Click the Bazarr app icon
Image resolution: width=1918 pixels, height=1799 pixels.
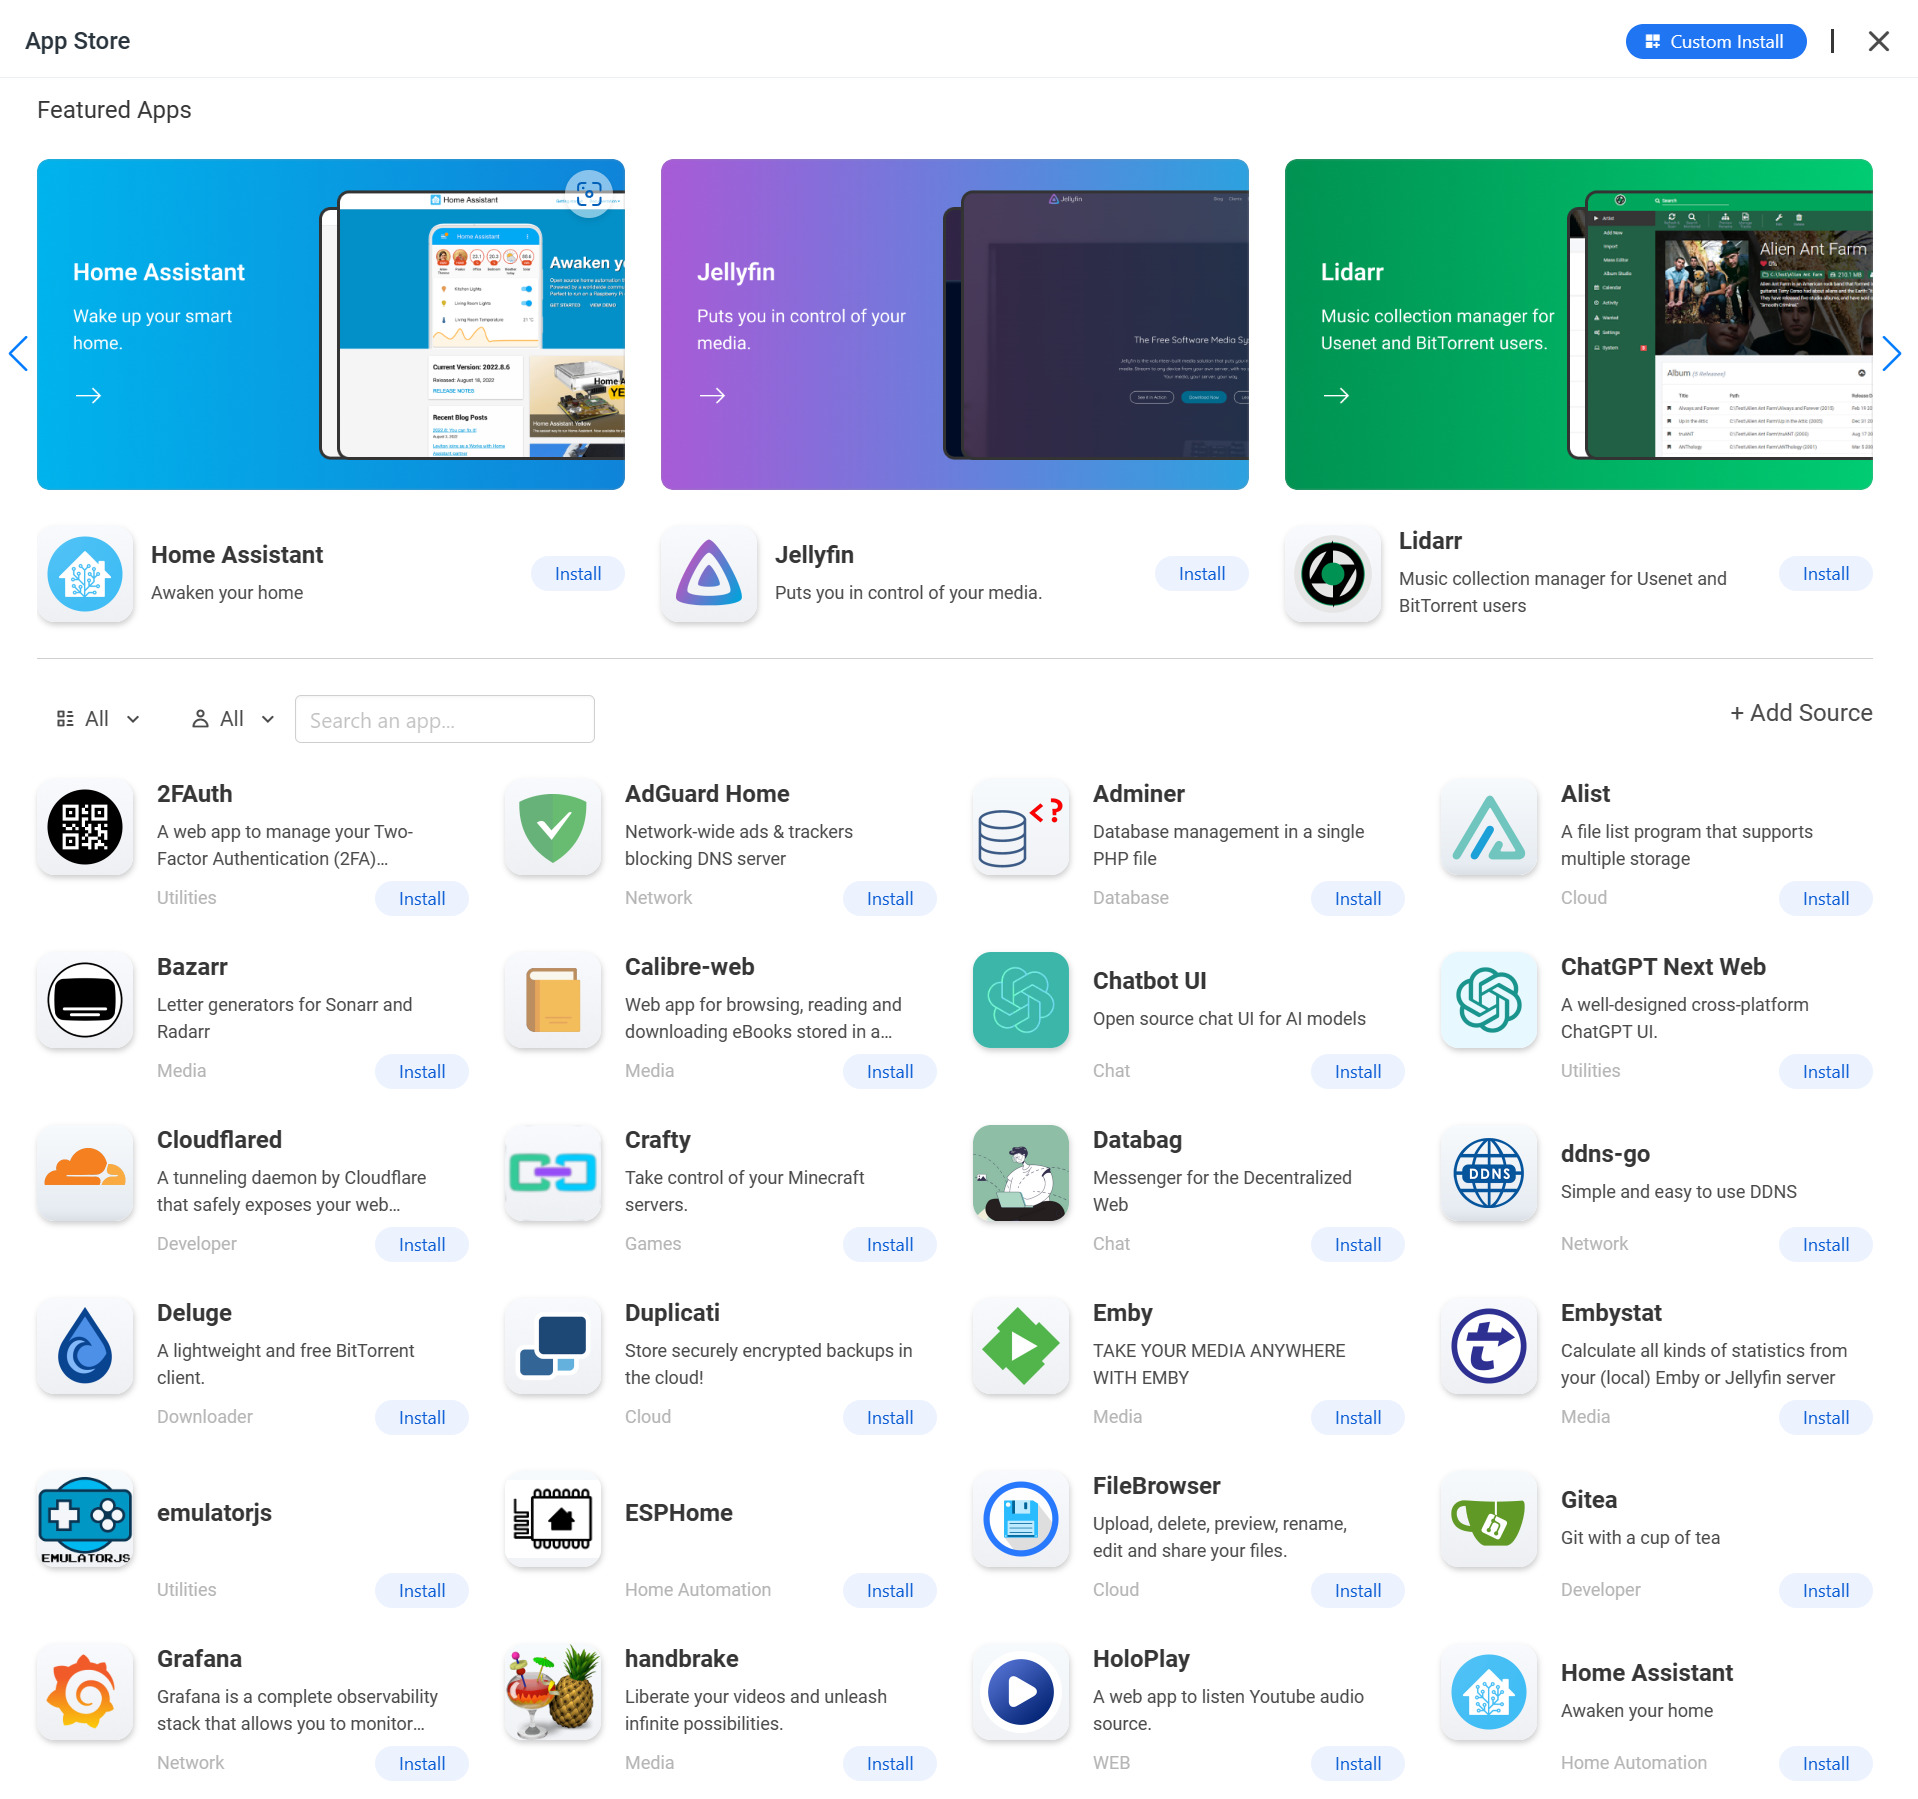pyautogui.click(x=85, y=1000)
